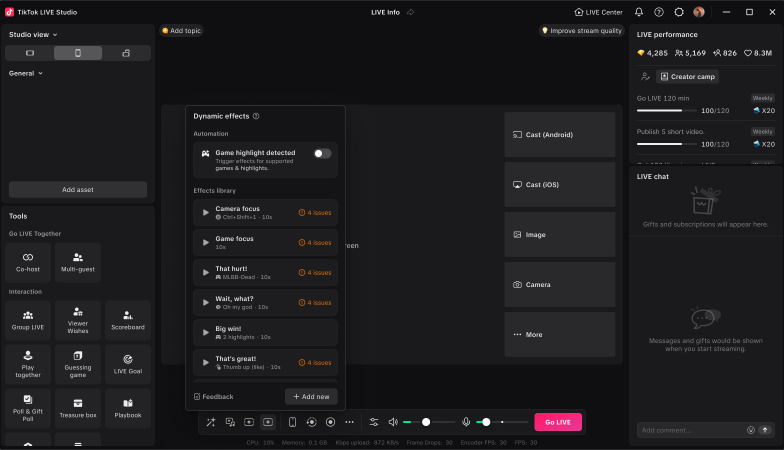The image size is (784, 450).
Task: Click the emoji icon in comment box
Action: tap(750, 430)
